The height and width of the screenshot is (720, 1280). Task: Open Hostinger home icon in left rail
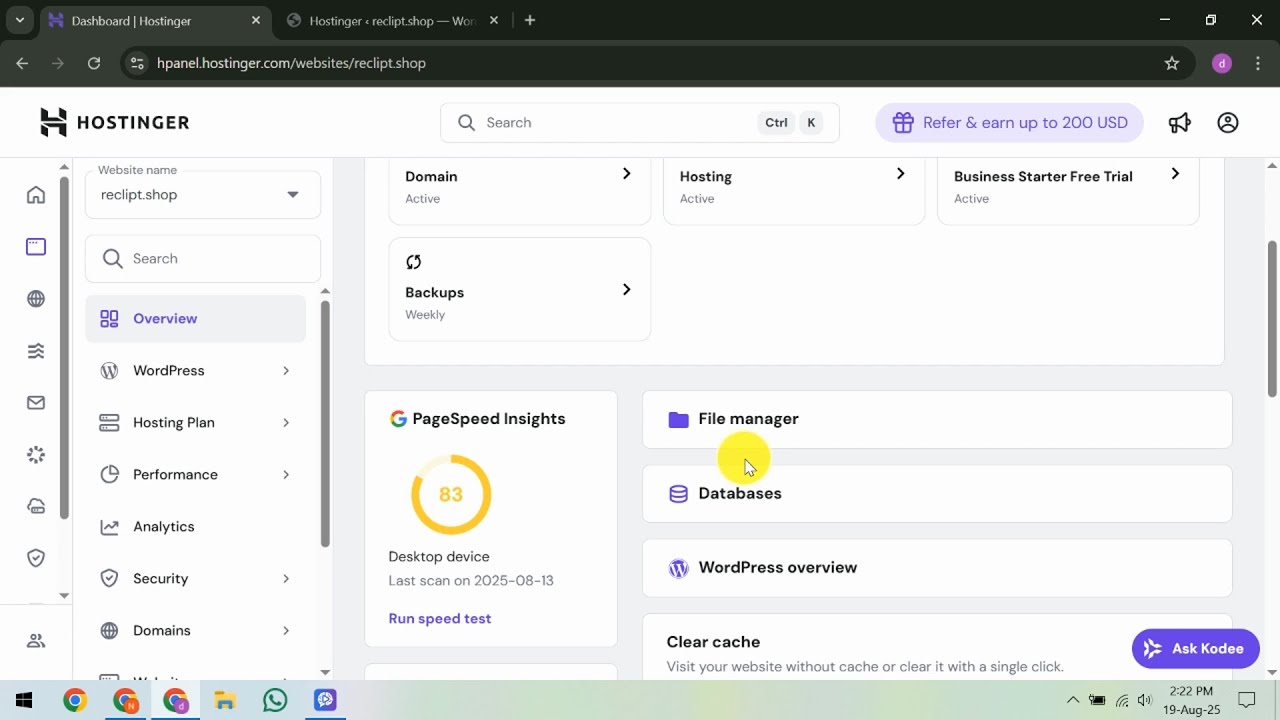coord(36,195)
